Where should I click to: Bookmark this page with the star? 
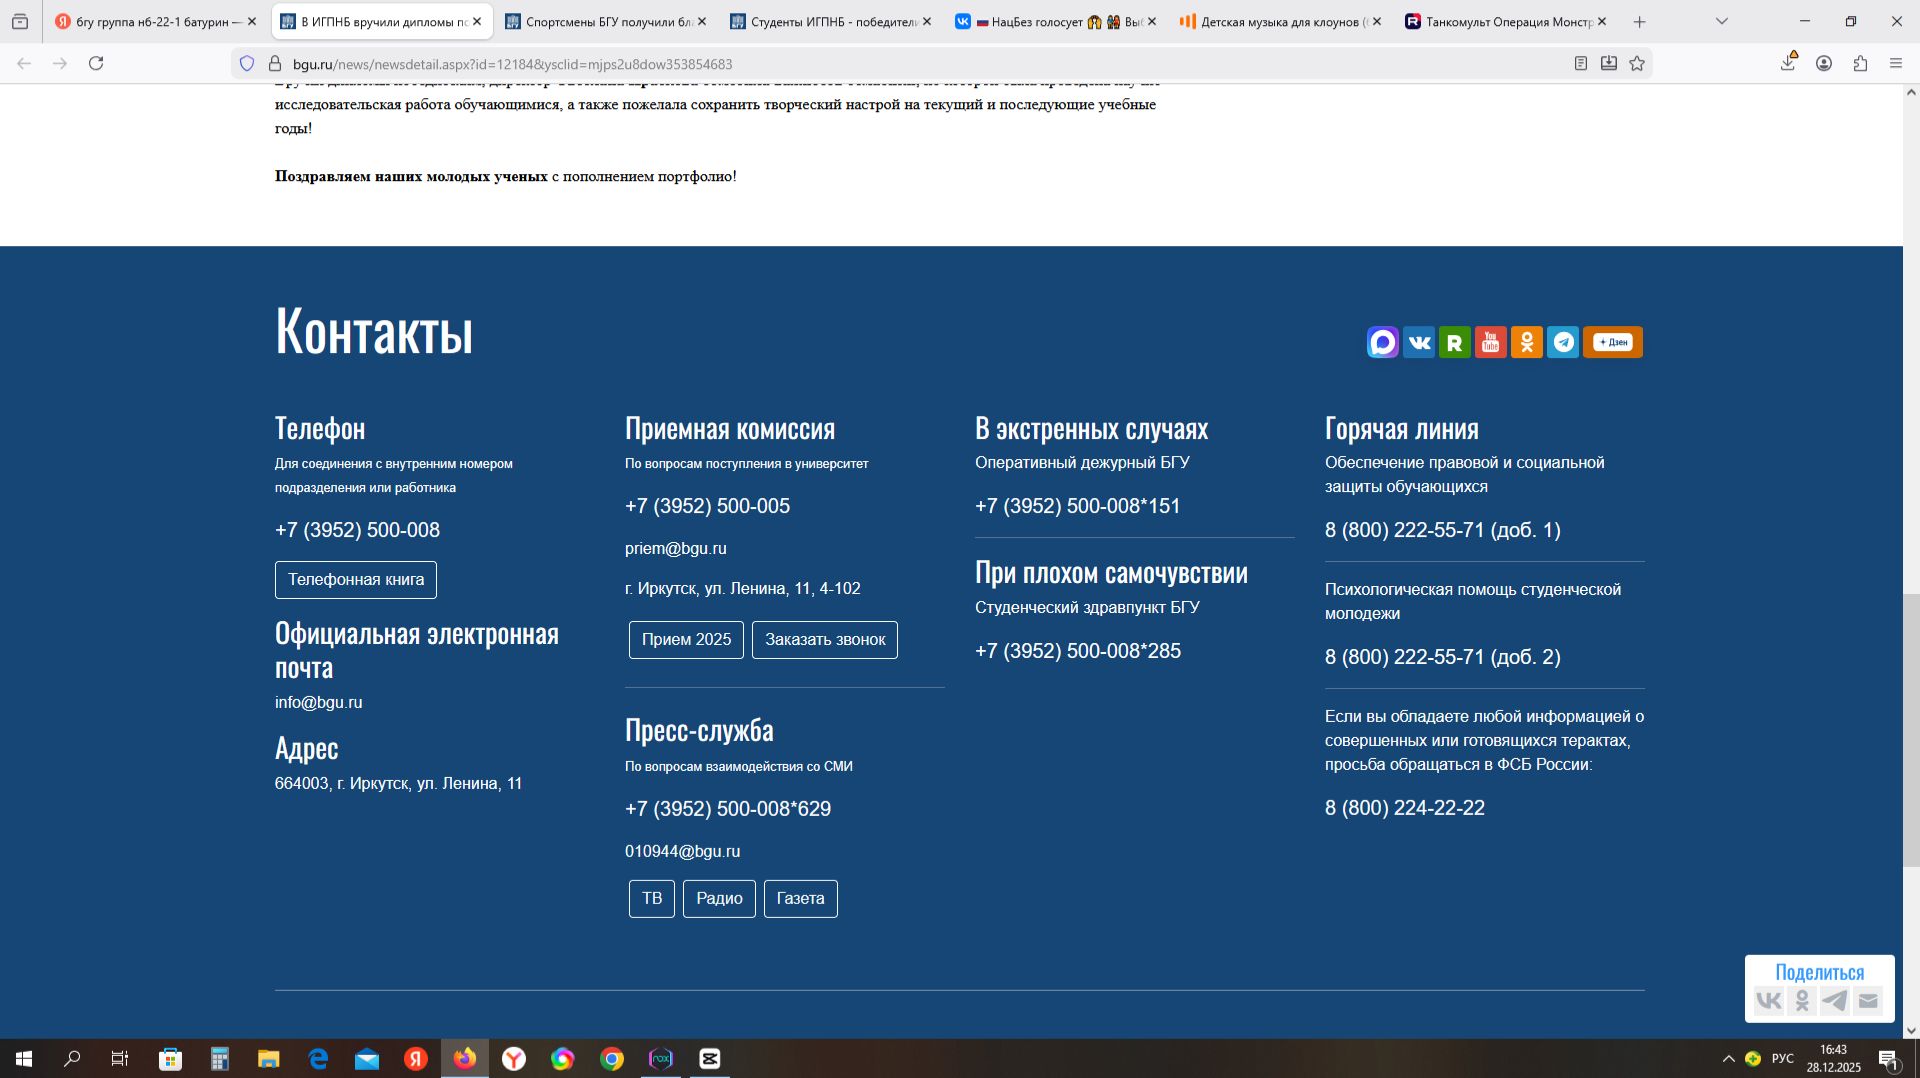1637,63
